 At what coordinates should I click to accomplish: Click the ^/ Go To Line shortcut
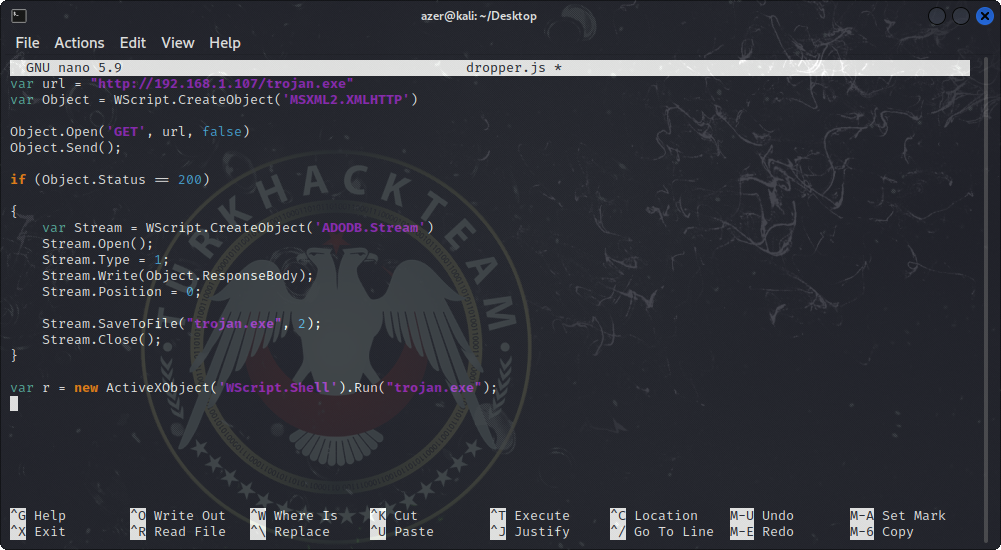[662, 531]
